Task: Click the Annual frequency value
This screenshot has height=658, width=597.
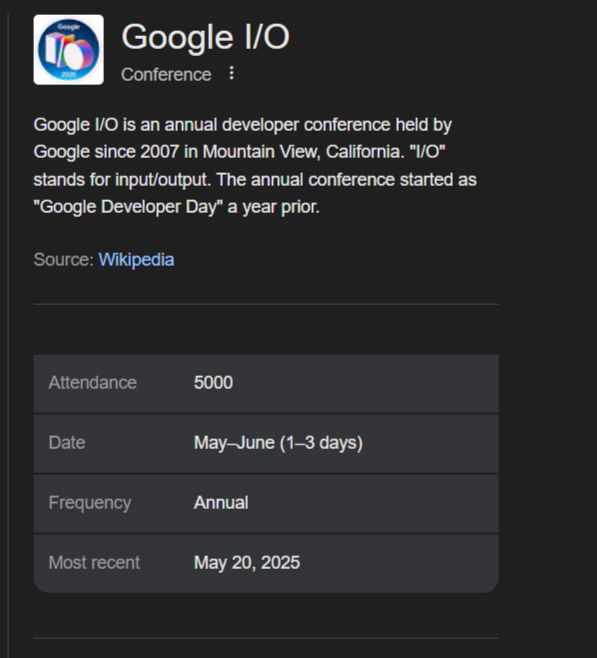Action: [x=221, y=503]
